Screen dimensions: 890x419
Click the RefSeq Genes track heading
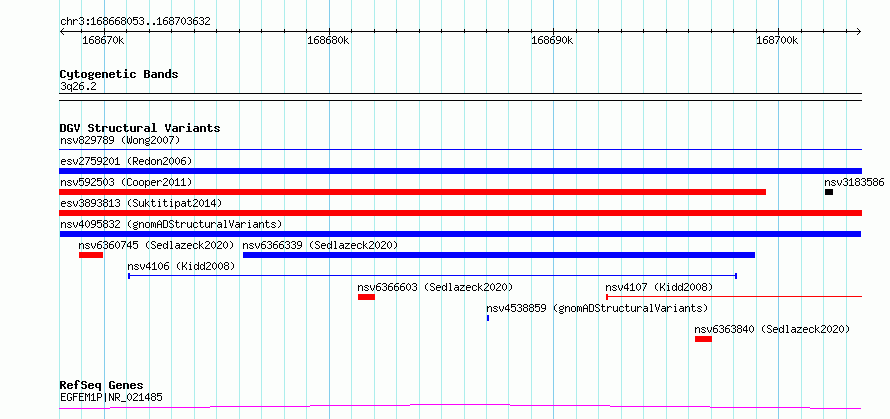tap(101, 386)
